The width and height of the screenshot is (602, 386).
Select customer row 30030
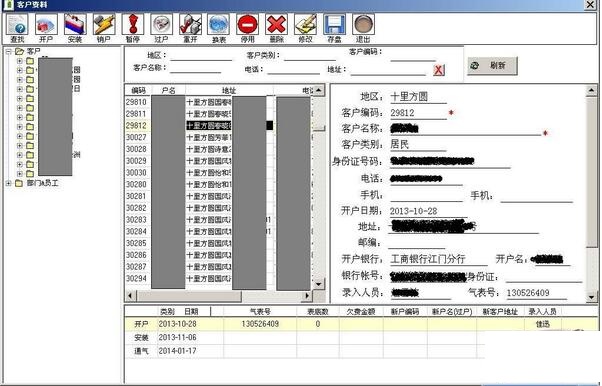pos(218,173)
